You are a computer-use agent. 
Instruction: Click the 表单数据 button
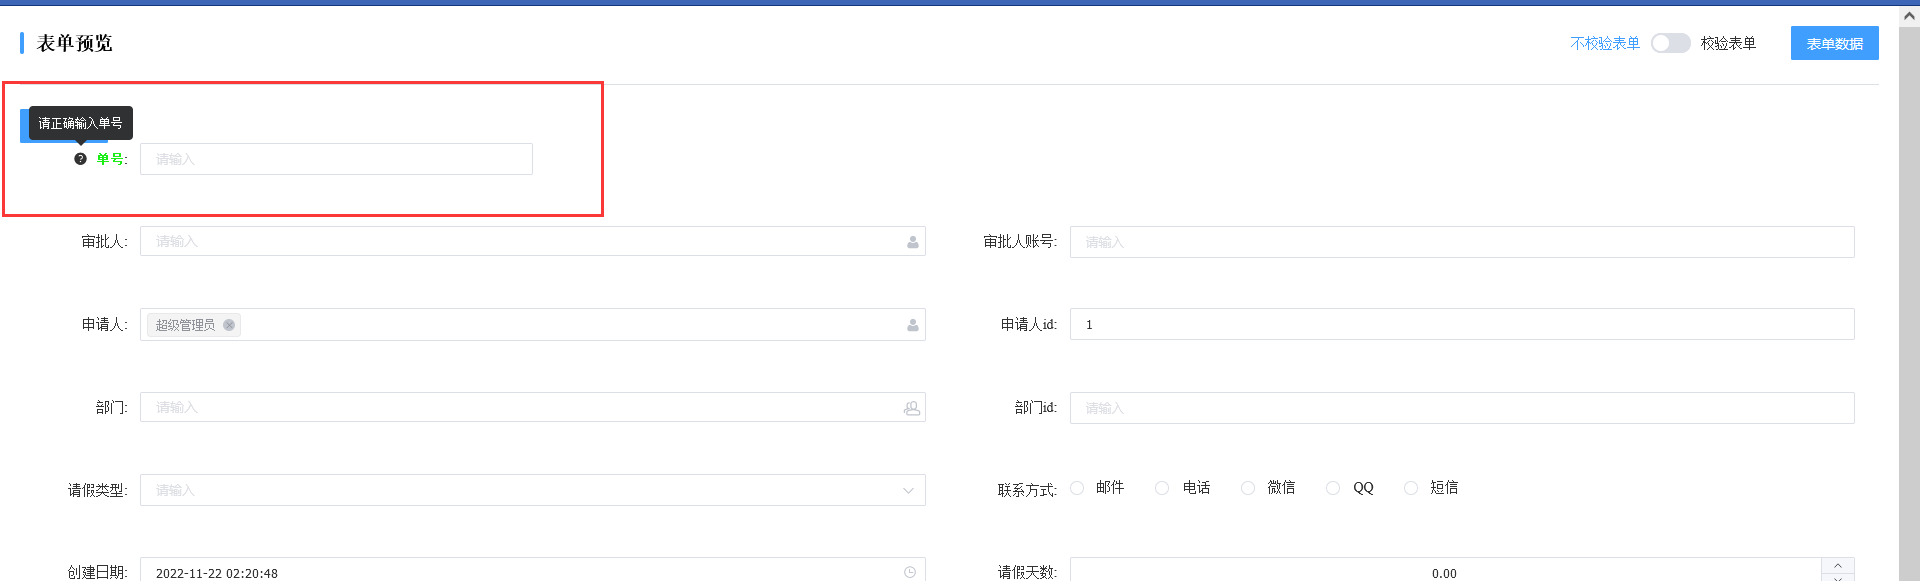pos(1834,43)
